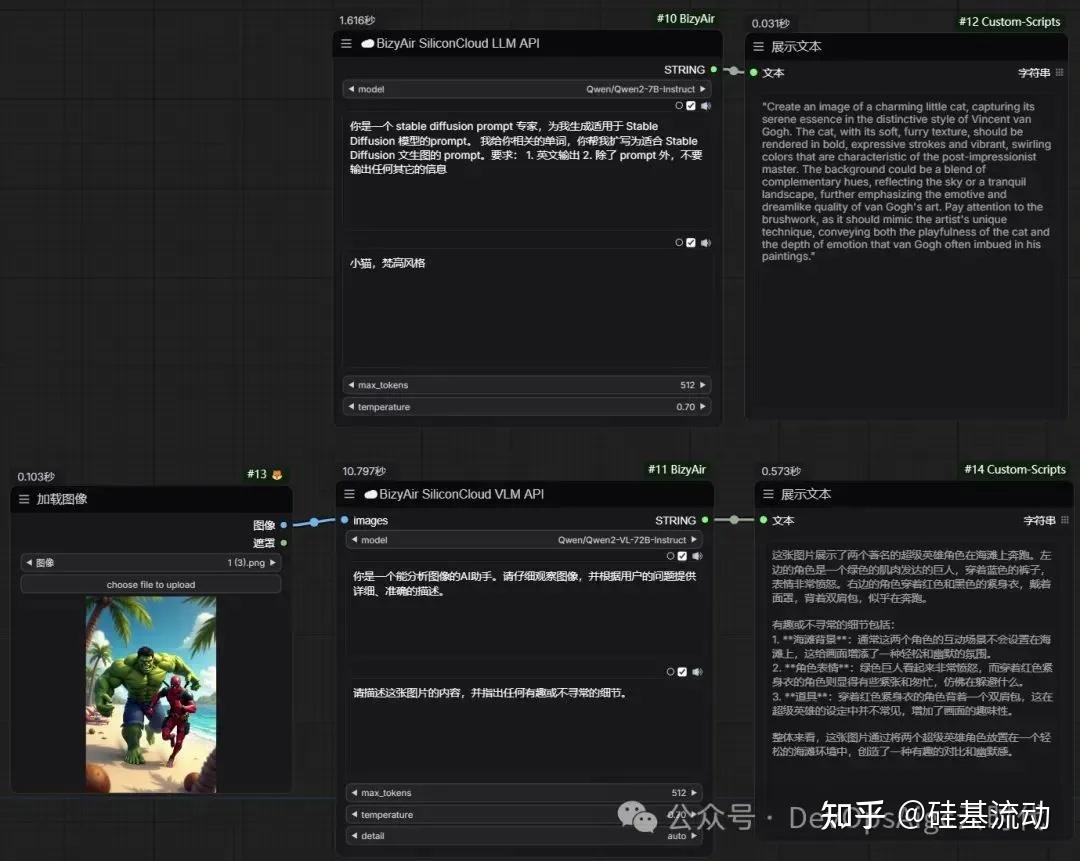
Task: Click the Hulk and Deadpool beach image preview
Action: [151, 694]
